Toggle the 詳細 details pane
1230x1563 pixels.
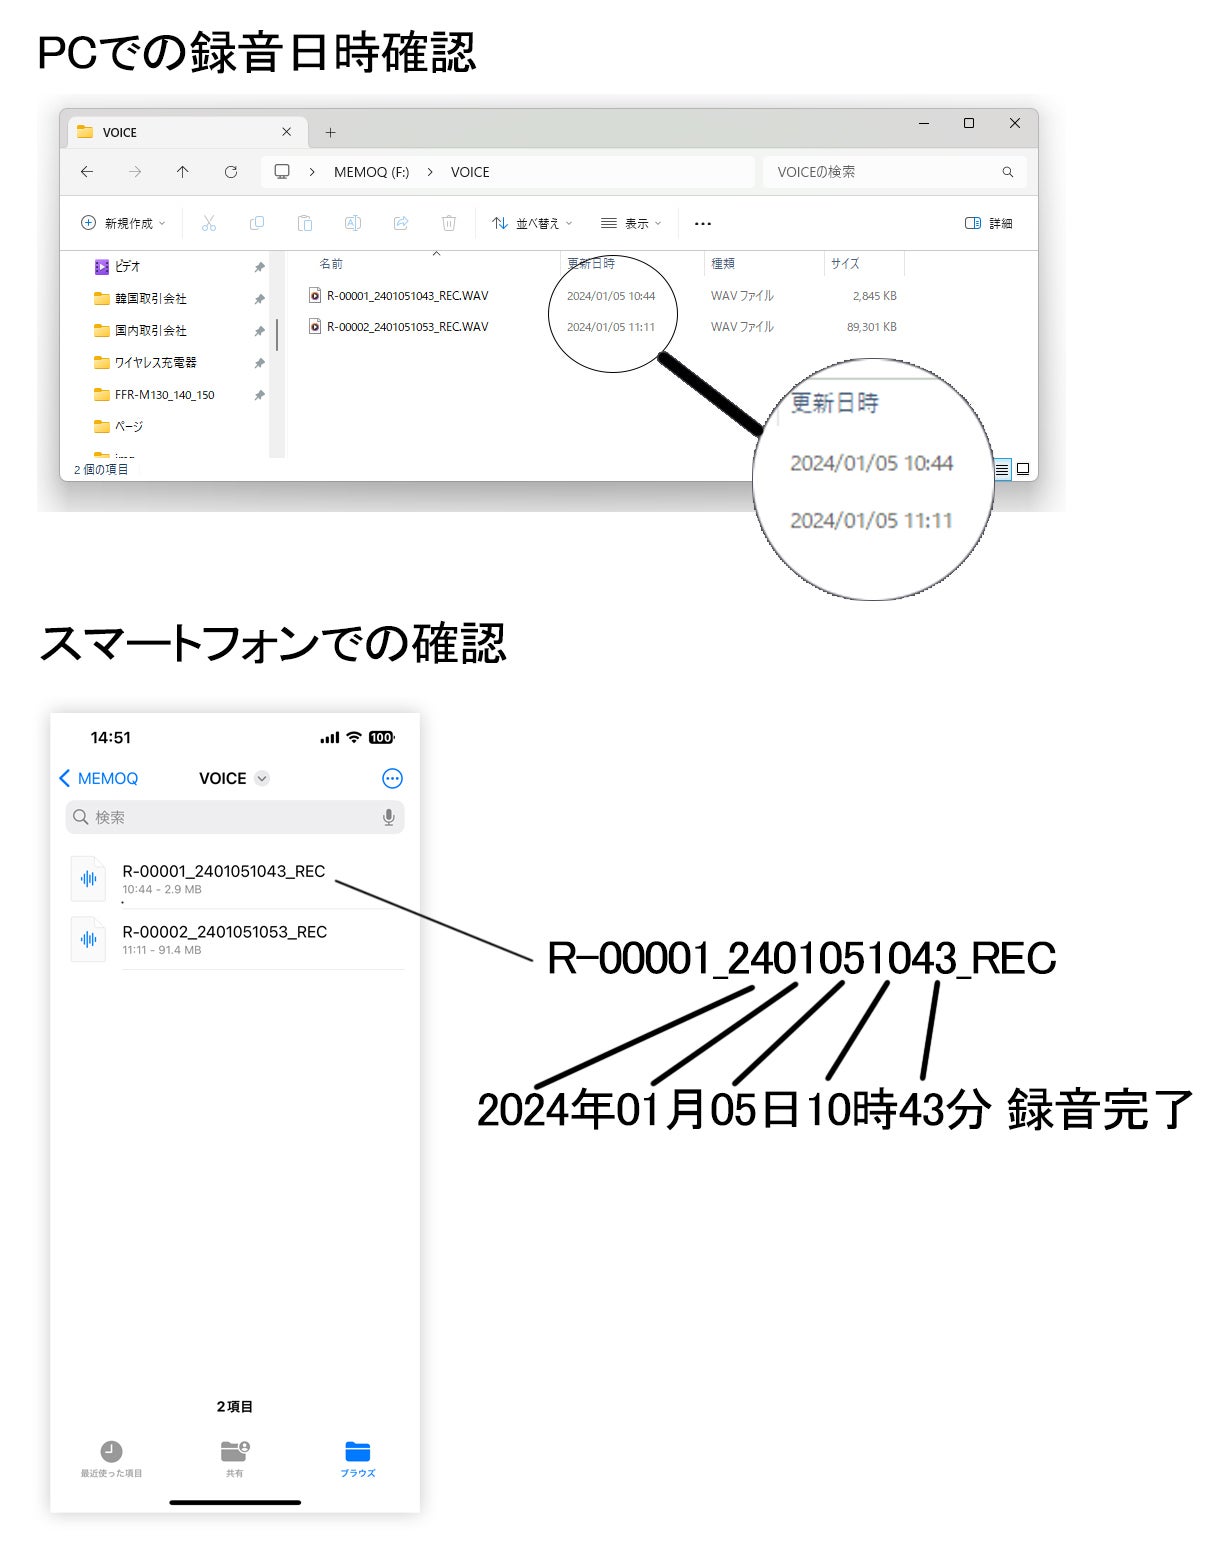(x=988, y=223)
